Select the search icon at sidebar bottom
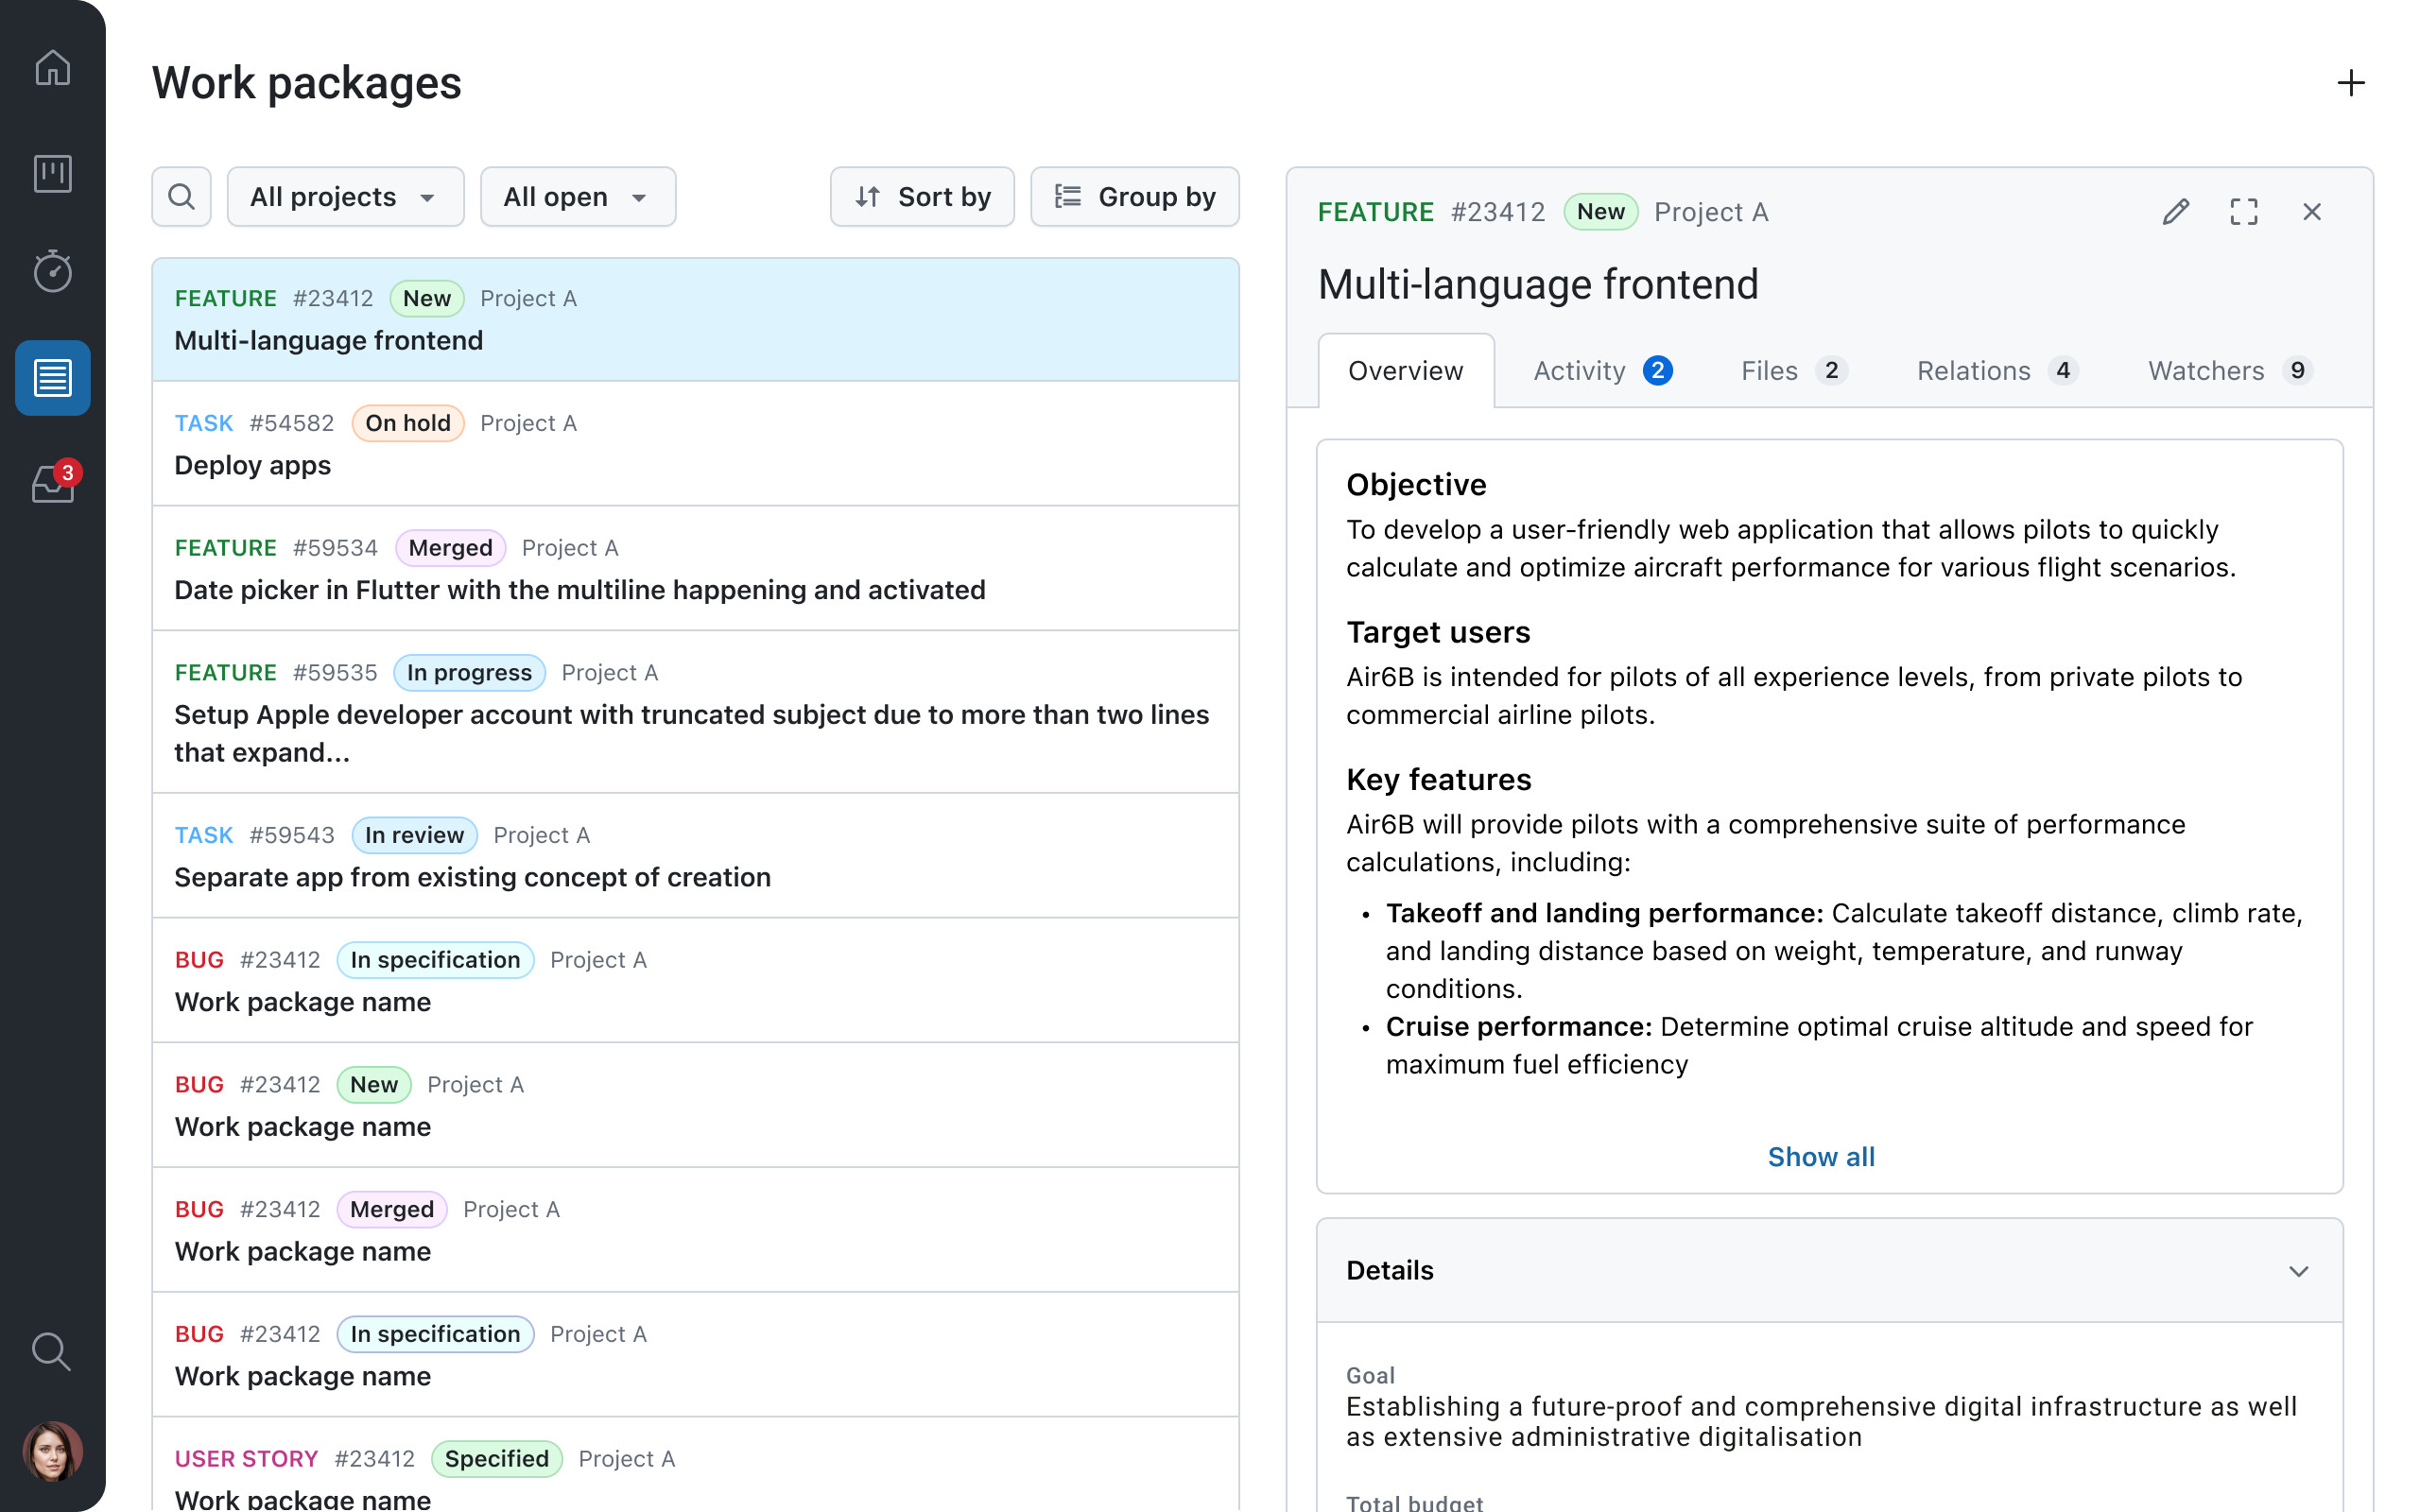The image size is (2420, 1512). tap(52, 1352)
